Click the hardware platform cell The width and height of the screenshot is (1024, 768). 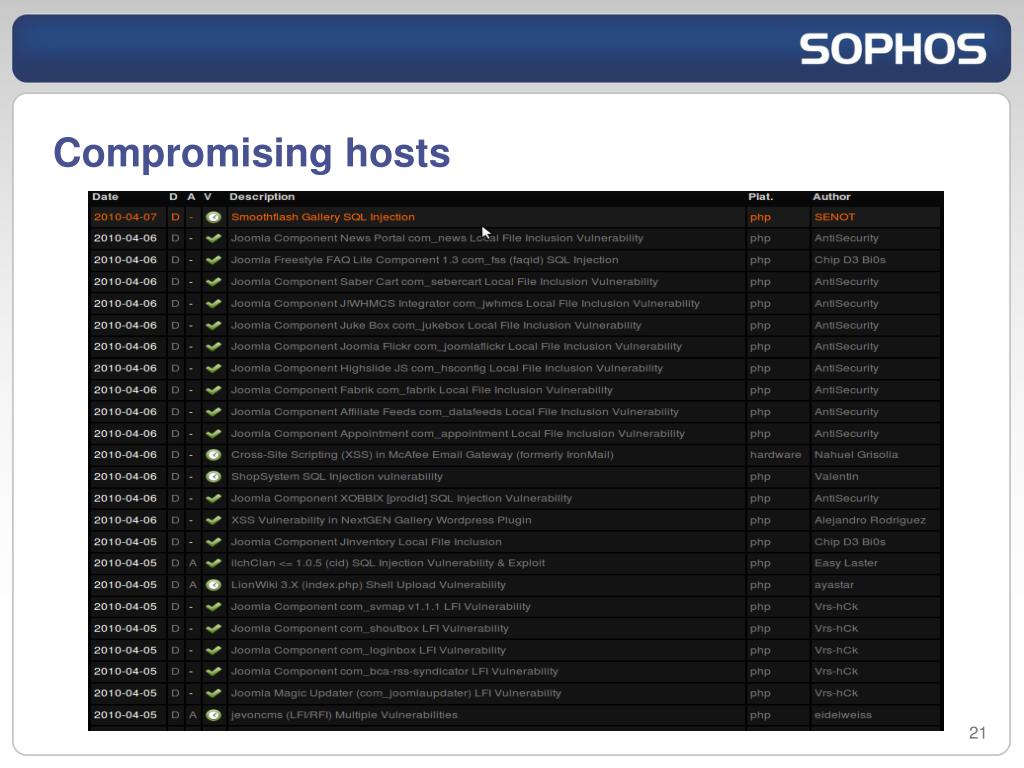click(775, 455)
